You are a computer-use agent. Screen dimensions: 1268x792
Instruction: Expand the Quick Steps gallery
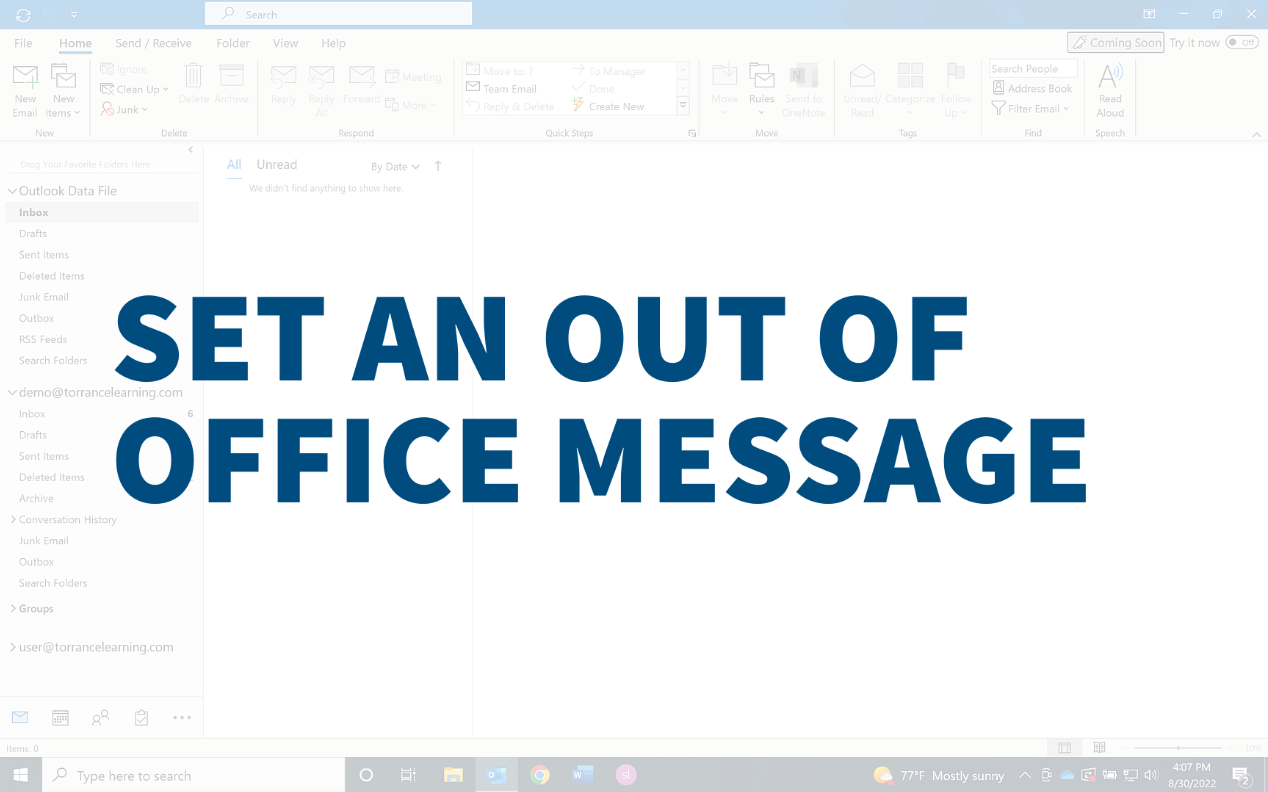(684, 106)
